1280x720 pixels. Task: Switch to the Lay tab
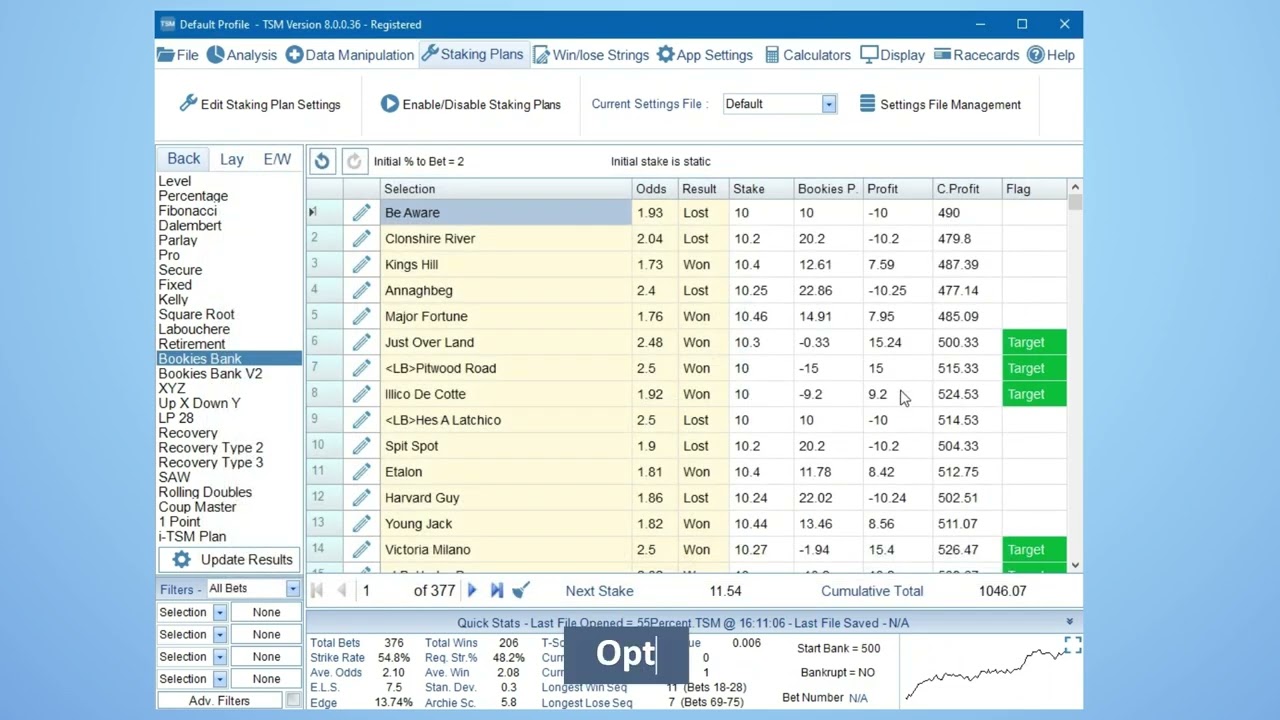(232, 159)
